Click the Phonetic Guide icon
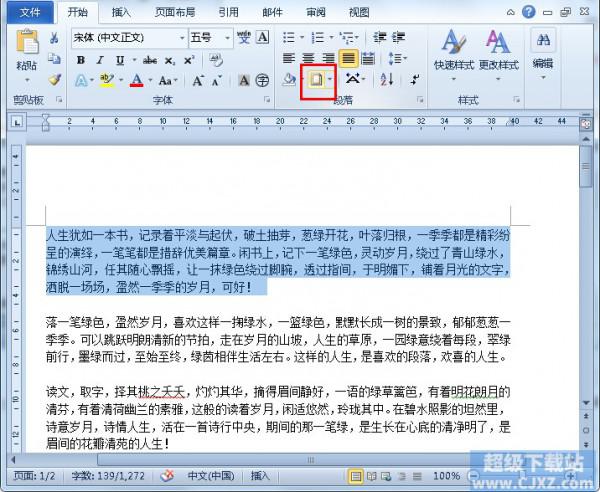 coord(243,37)
